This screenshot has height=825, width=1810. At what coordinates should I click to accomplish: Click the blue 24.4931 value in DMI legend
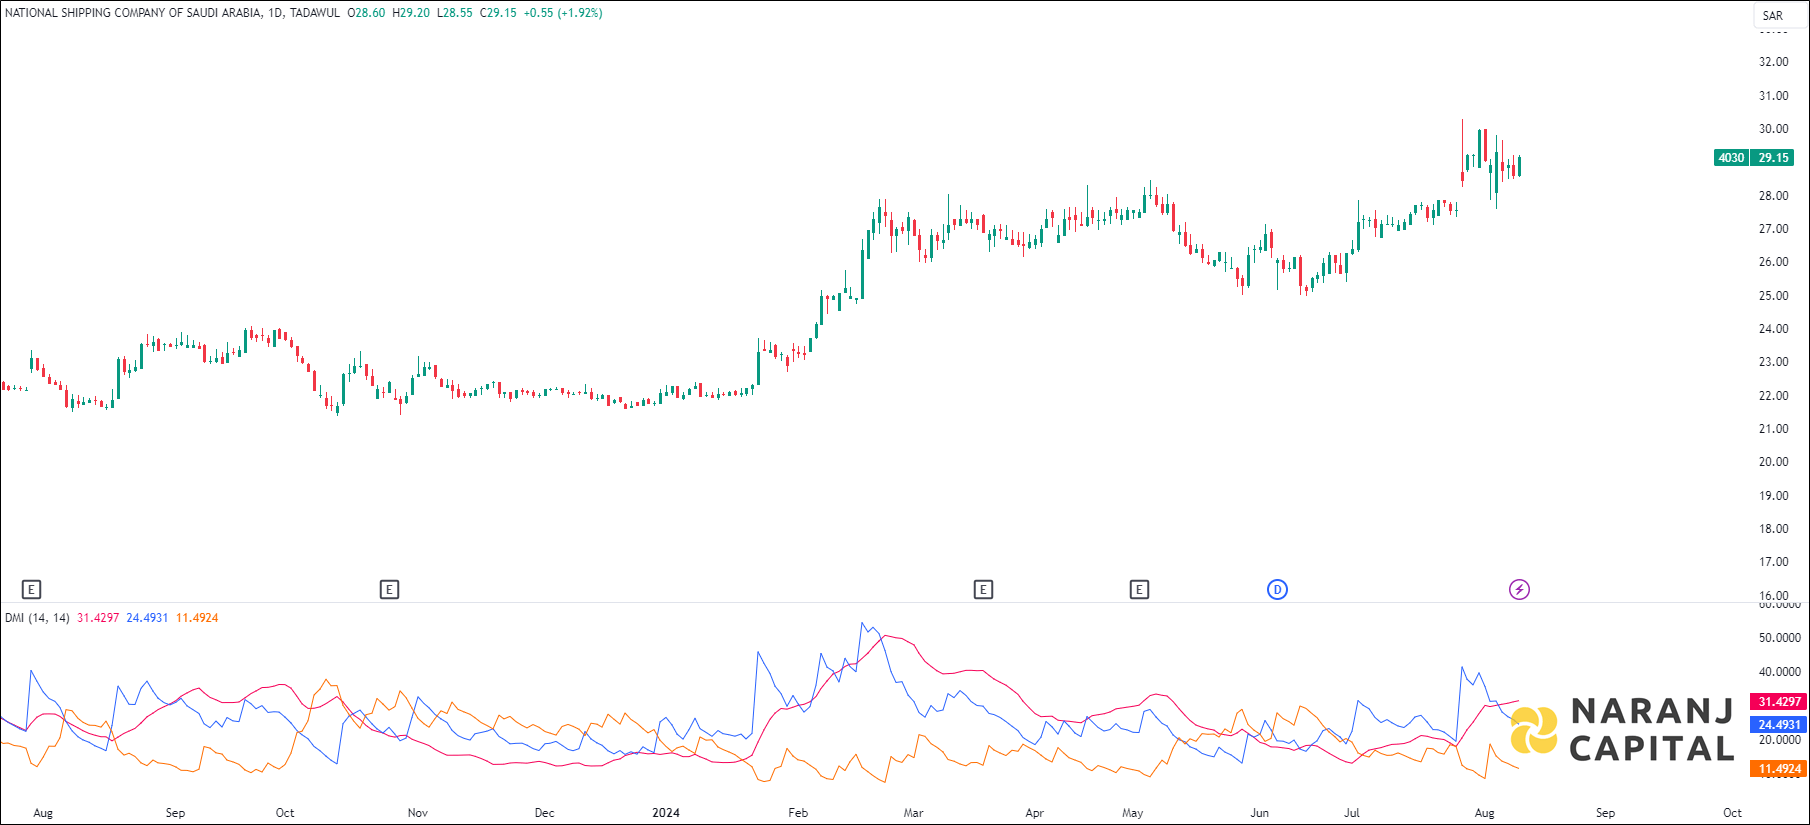147,618
